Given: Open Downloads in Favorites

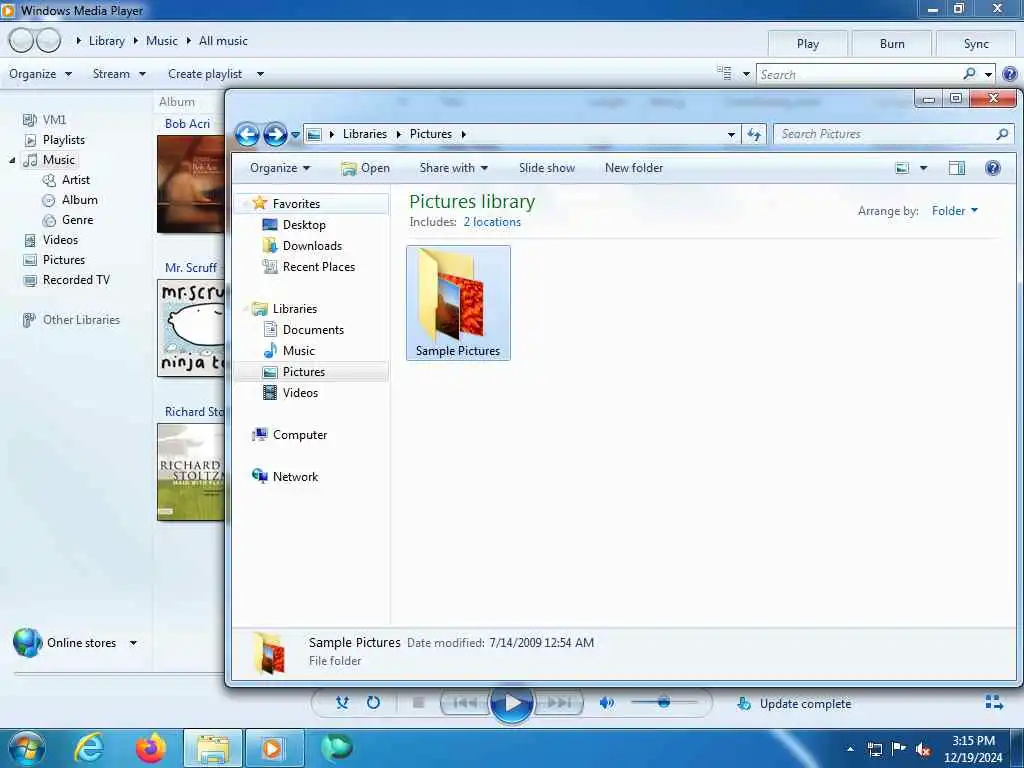Looking at the screenshot, I should (312, 246).
